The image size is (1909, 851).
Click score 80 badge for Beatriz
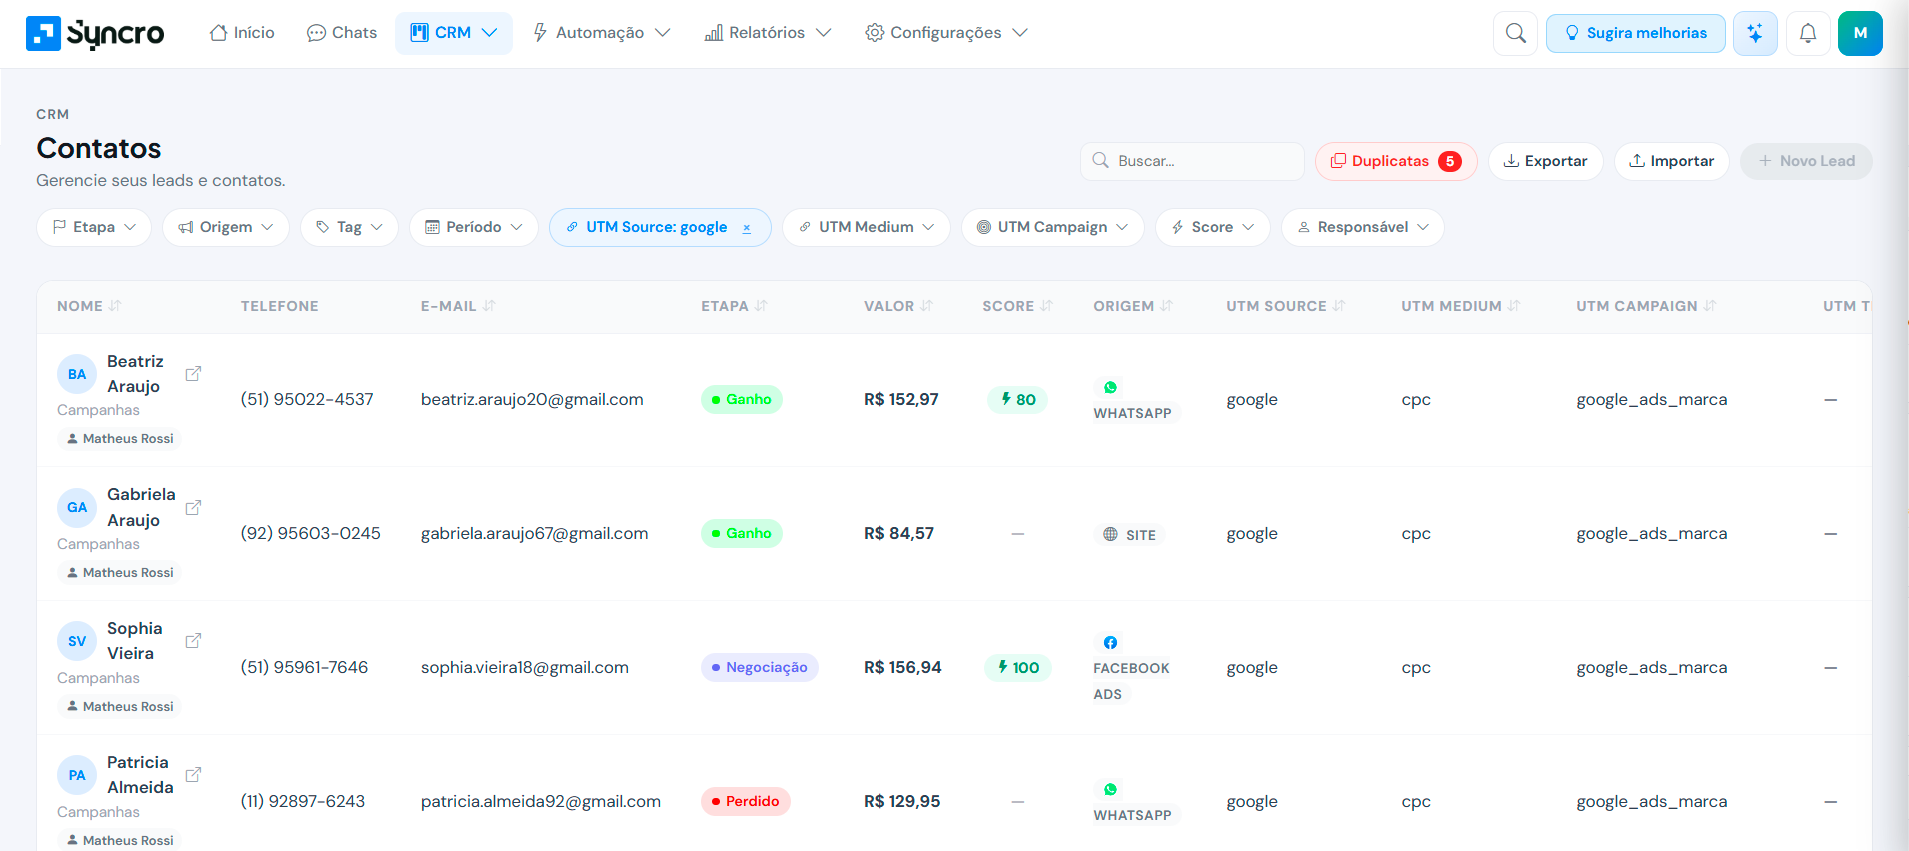1017,399
